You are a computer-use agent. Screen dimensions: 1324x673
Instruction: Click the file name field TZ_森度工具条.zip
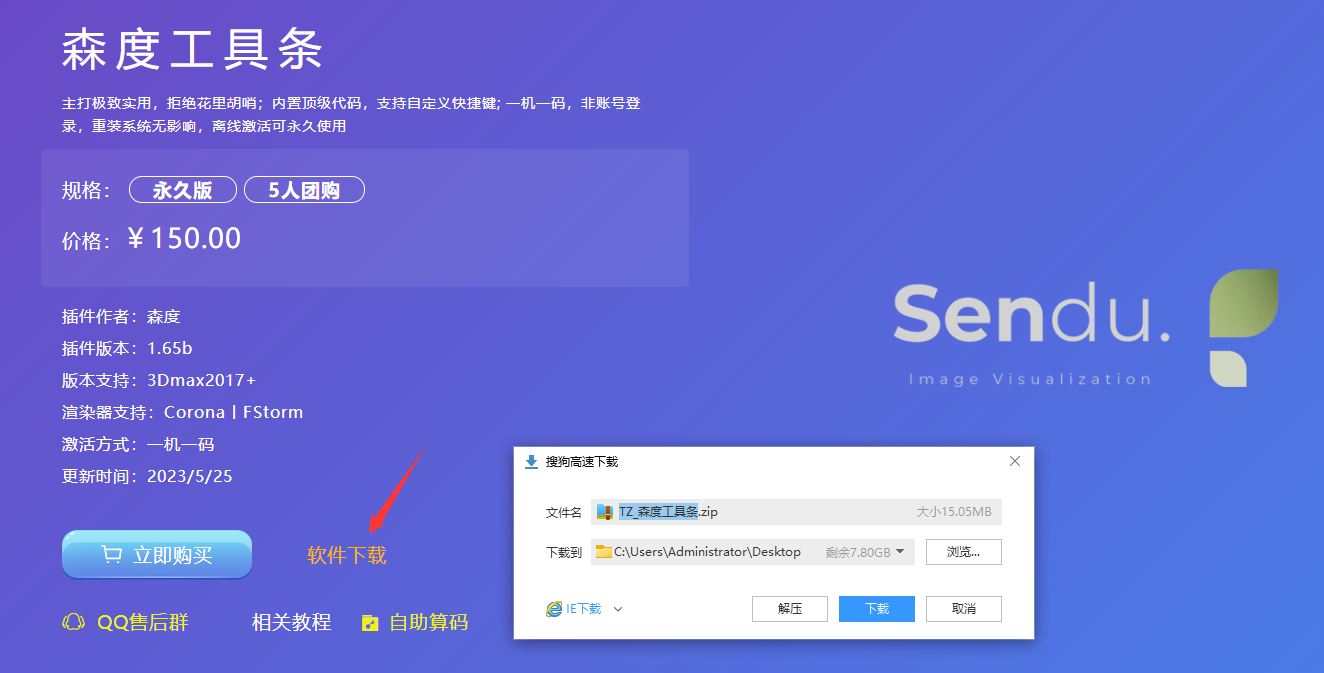[x=796, y=512]
